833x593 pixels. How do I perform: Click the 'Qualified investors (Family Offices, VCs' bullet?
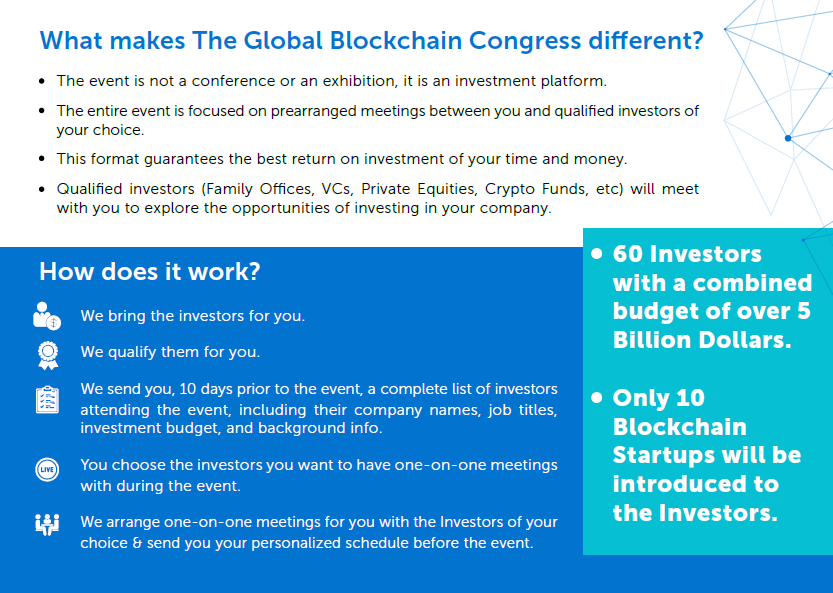click(378, 198)
